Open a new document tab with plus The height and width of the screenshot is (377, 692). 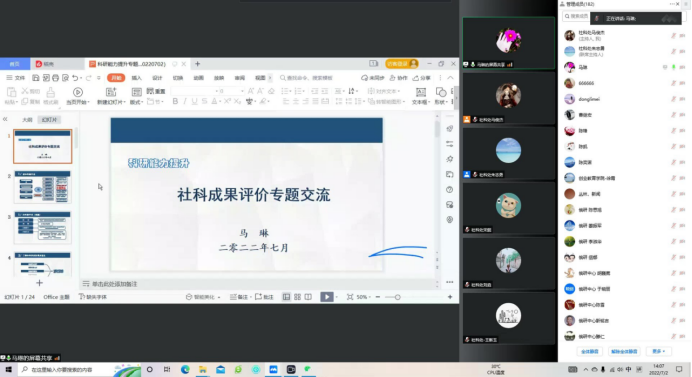197,64
